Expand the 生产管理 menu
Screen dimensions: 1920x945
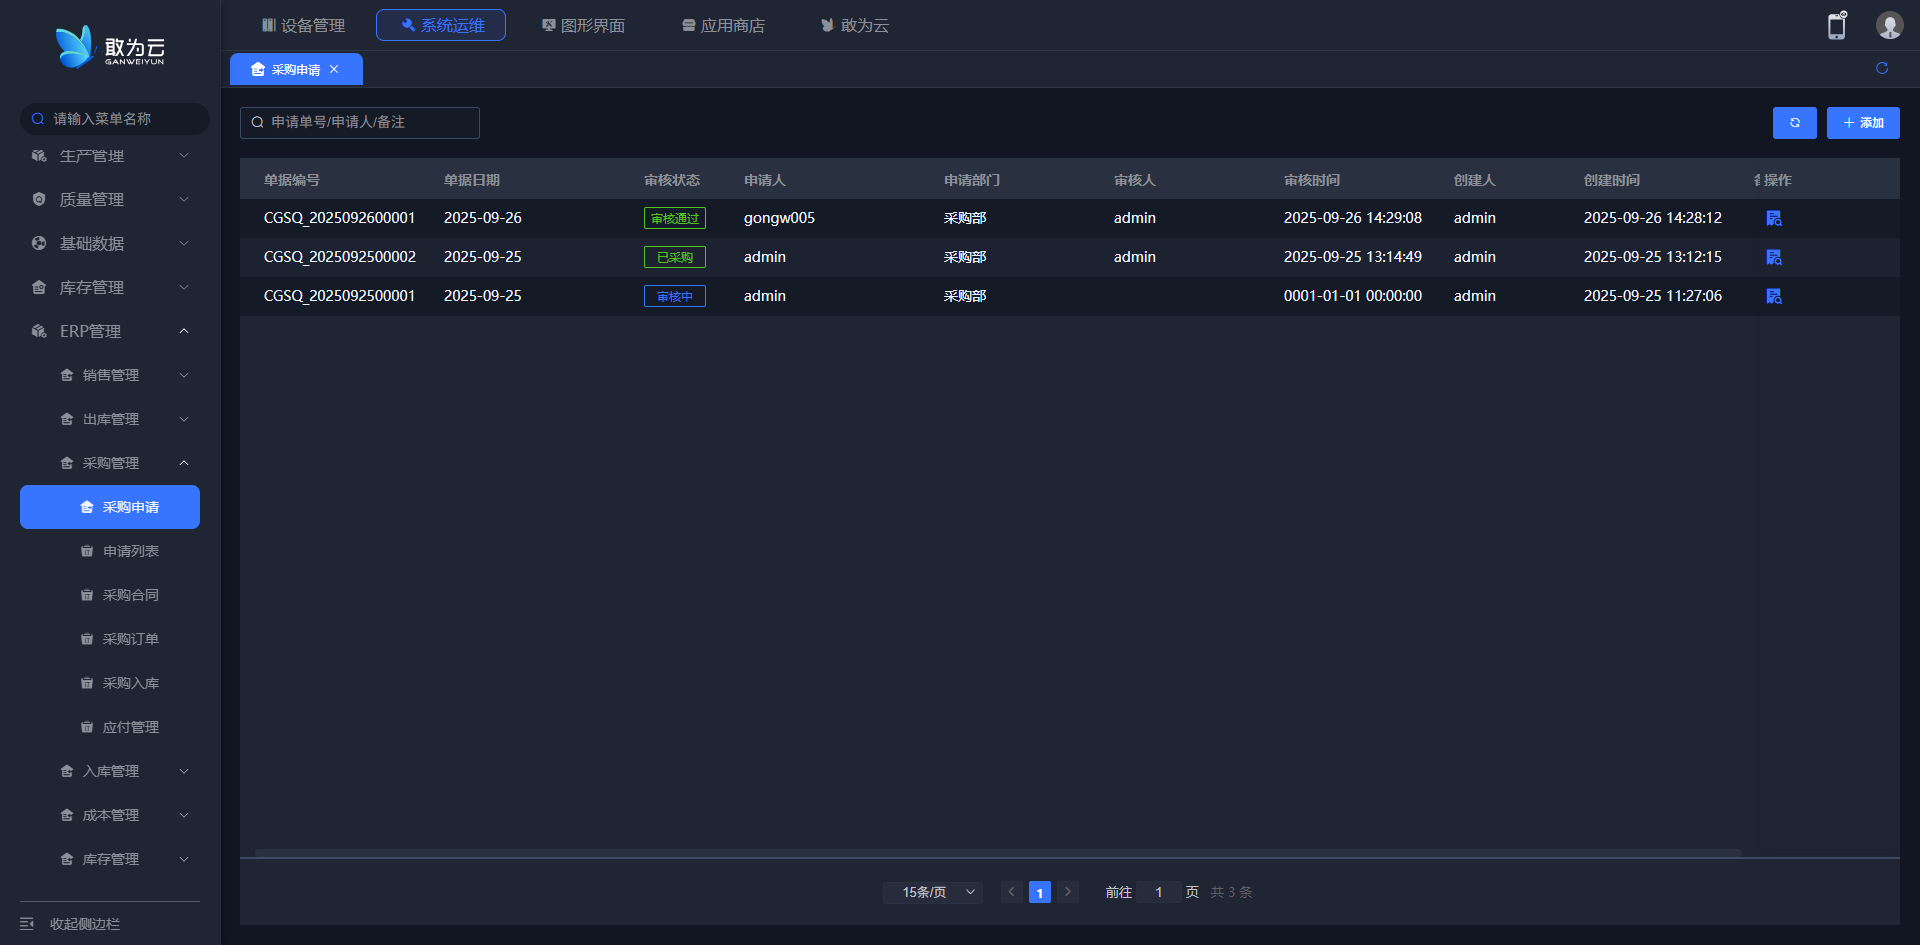(x=110, y=156)
